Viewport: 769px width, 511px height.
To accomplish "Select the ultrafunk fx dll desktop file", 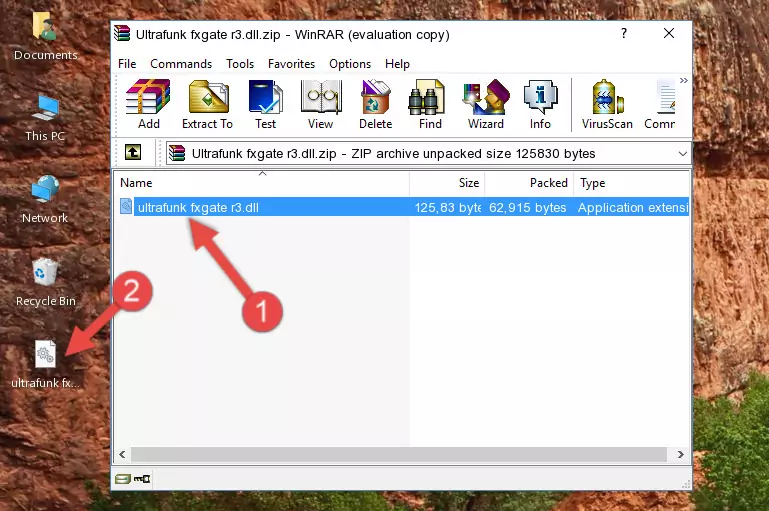I will coord(45,364).
